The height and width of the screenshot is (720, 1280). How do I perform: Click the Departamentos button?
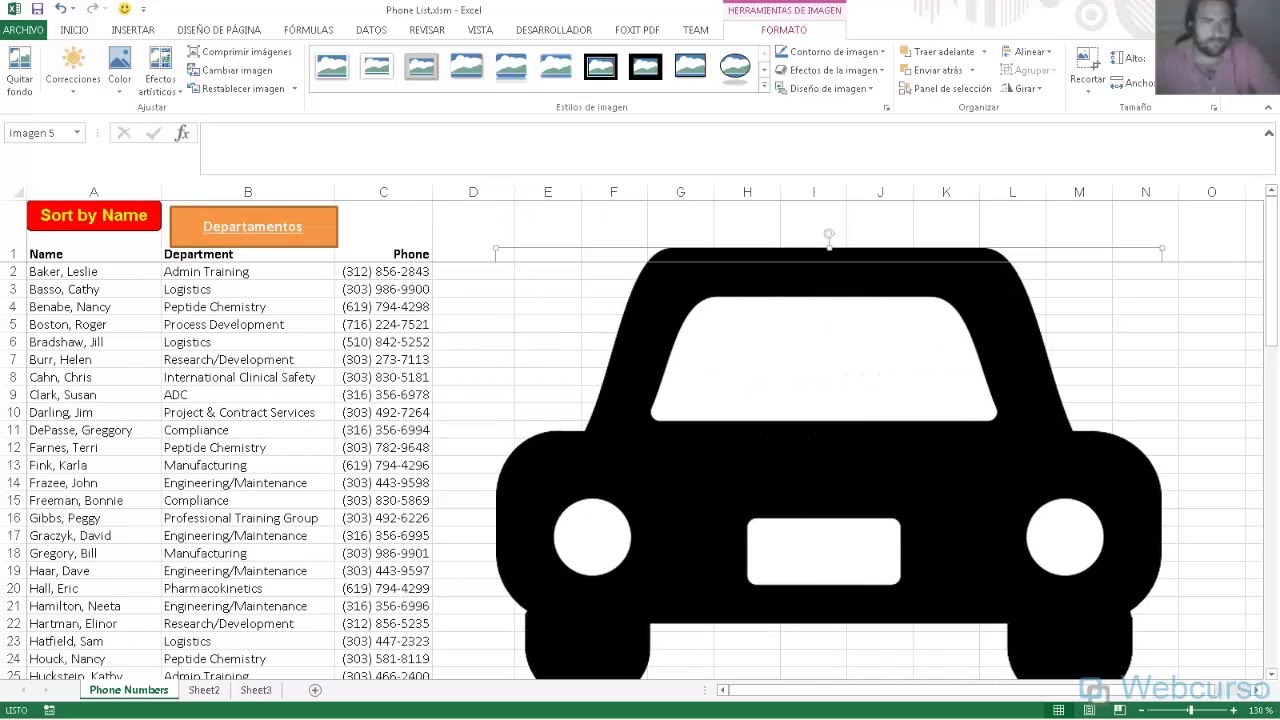253,227
